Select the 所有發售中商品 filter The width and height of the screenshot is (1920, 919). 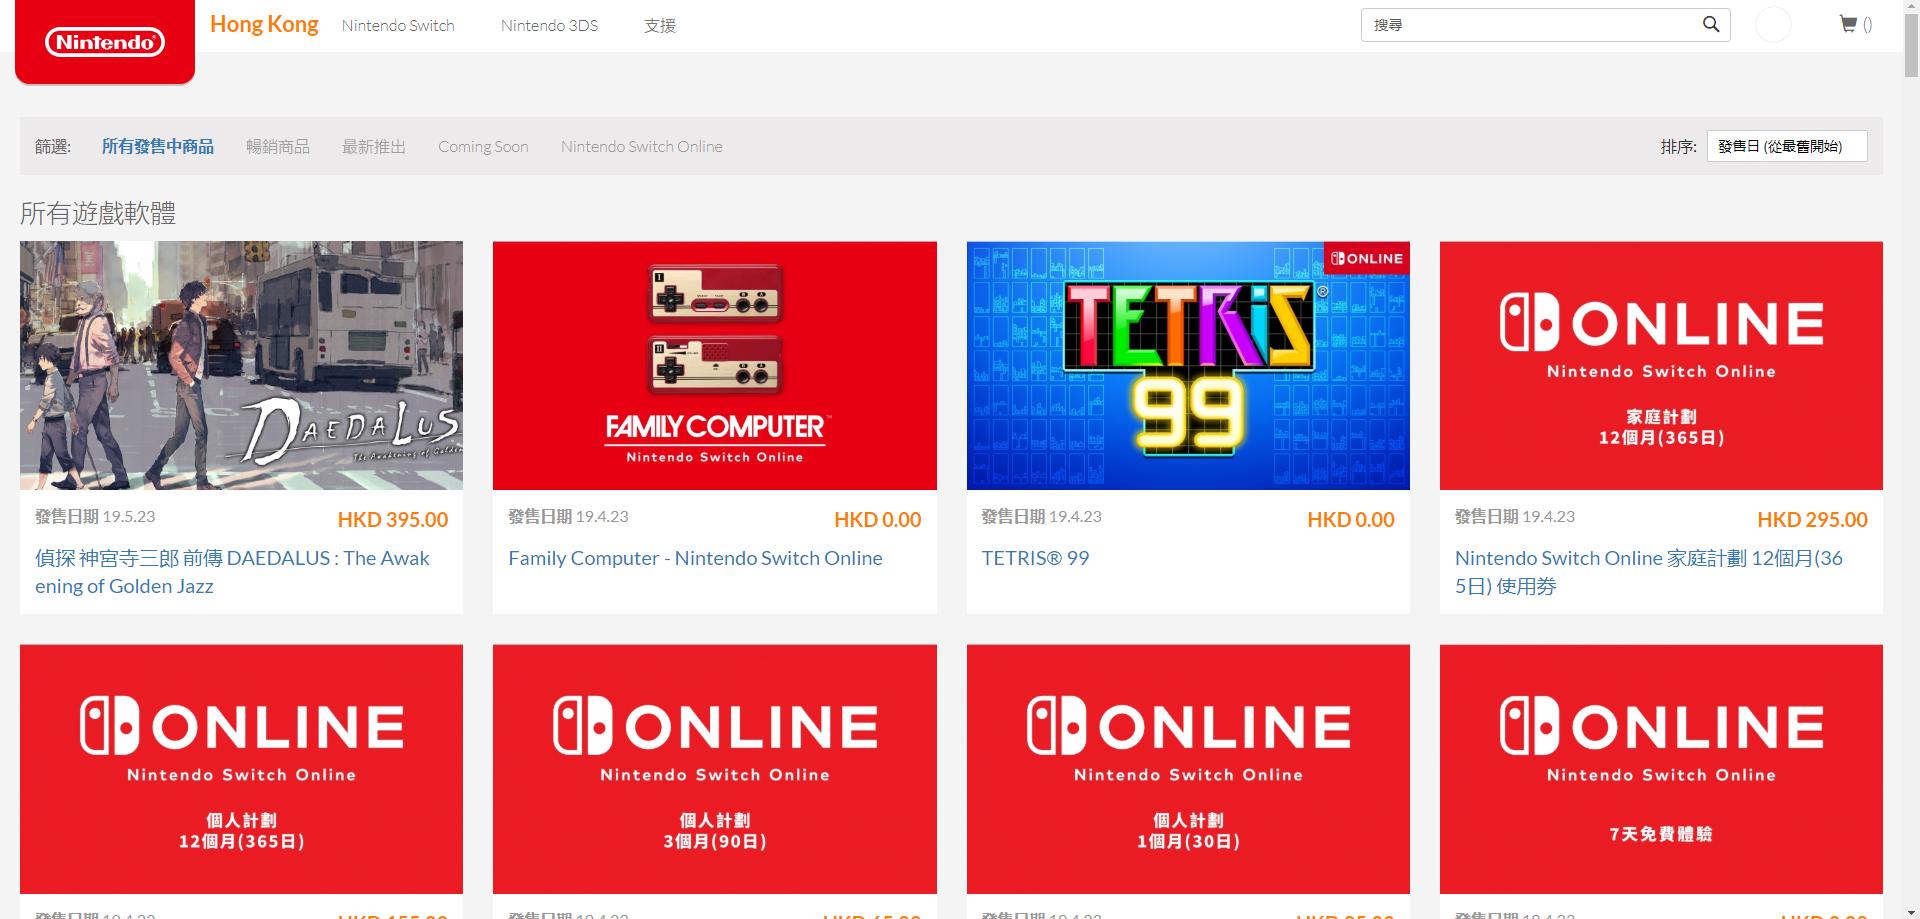pos(158,147)
